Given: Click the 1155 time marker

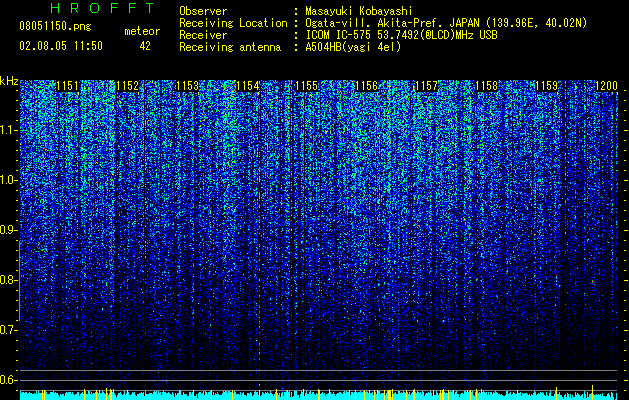Looking at the screenshot, I should (307, 86).
